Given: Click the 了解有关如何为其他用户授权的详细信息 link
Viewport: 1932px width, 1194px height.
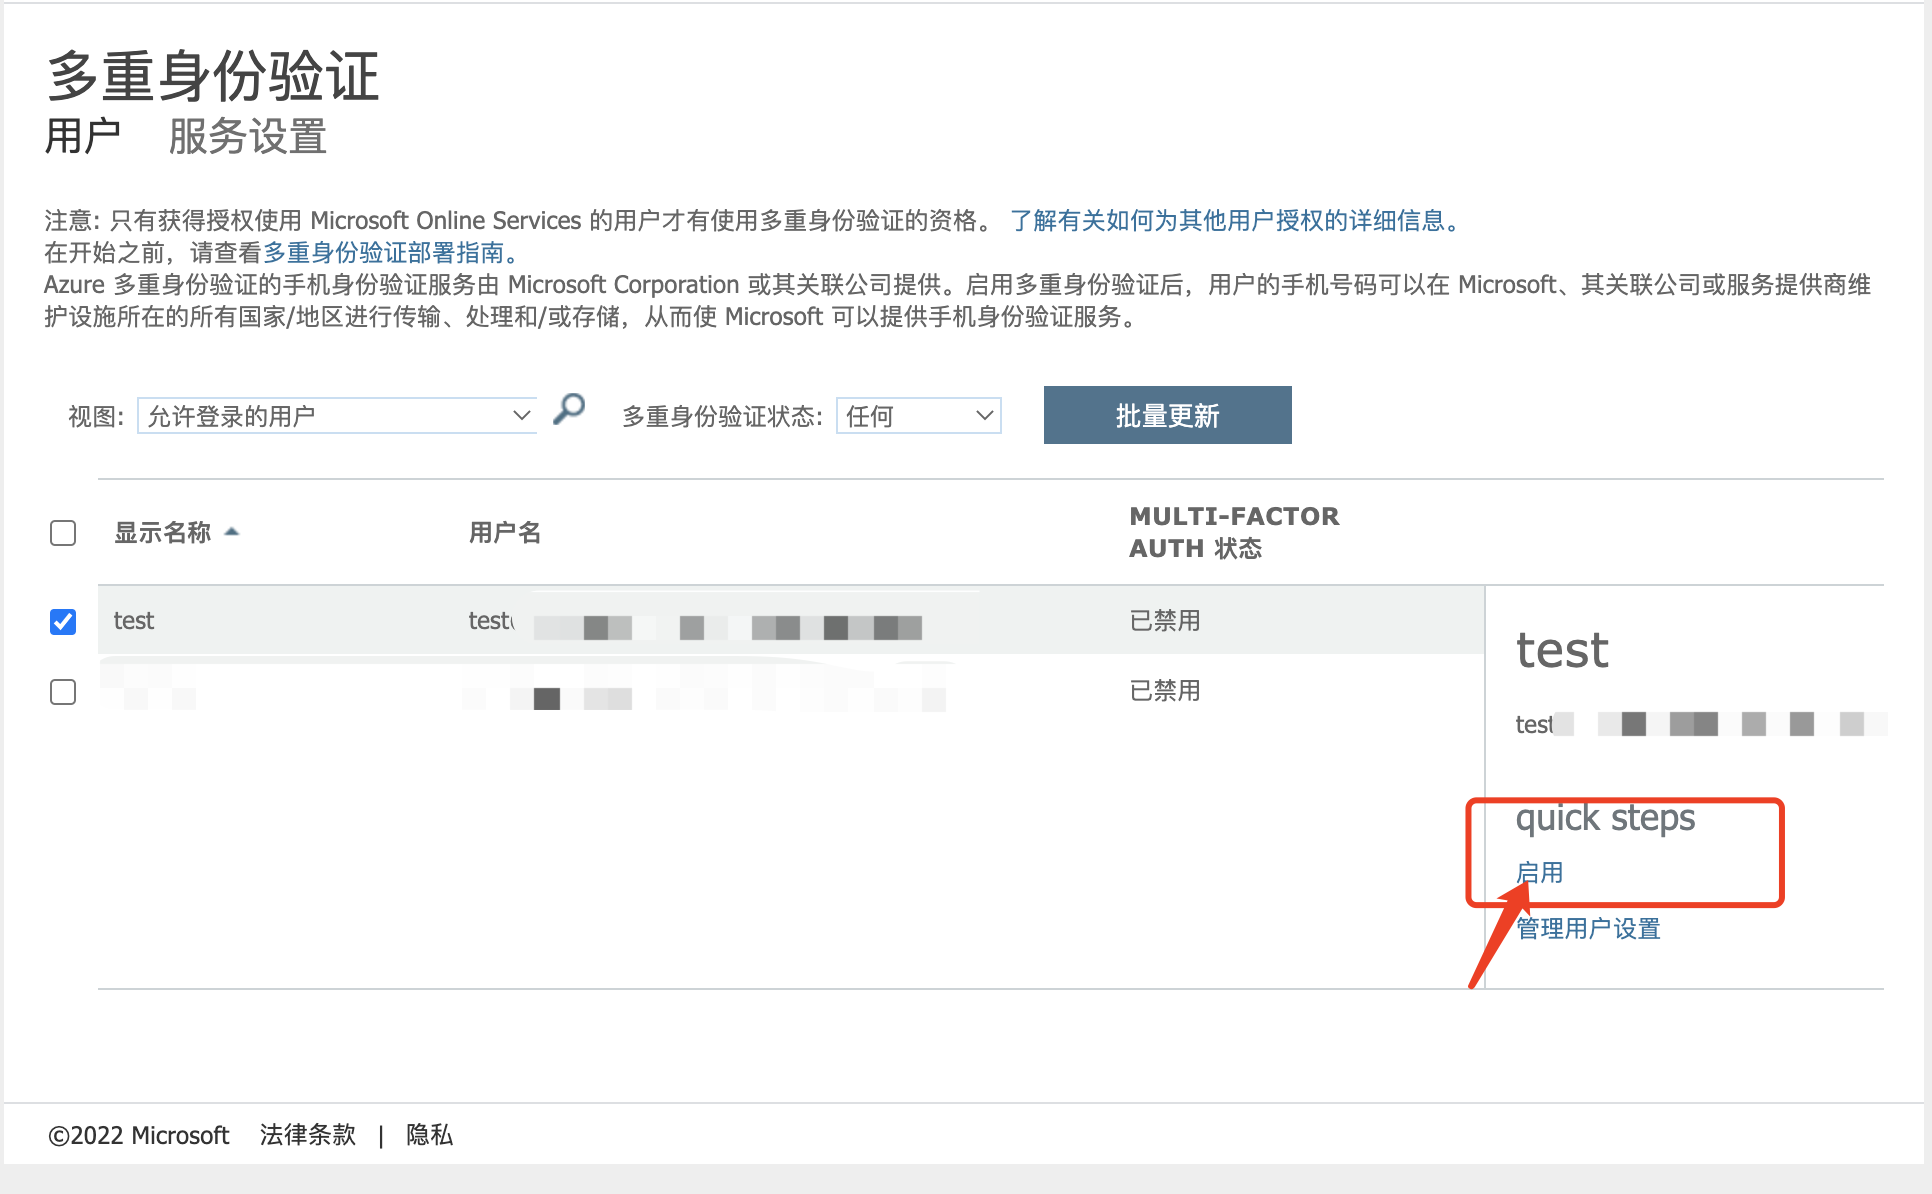Looking at the screenshot, I should click(1233, 220).
